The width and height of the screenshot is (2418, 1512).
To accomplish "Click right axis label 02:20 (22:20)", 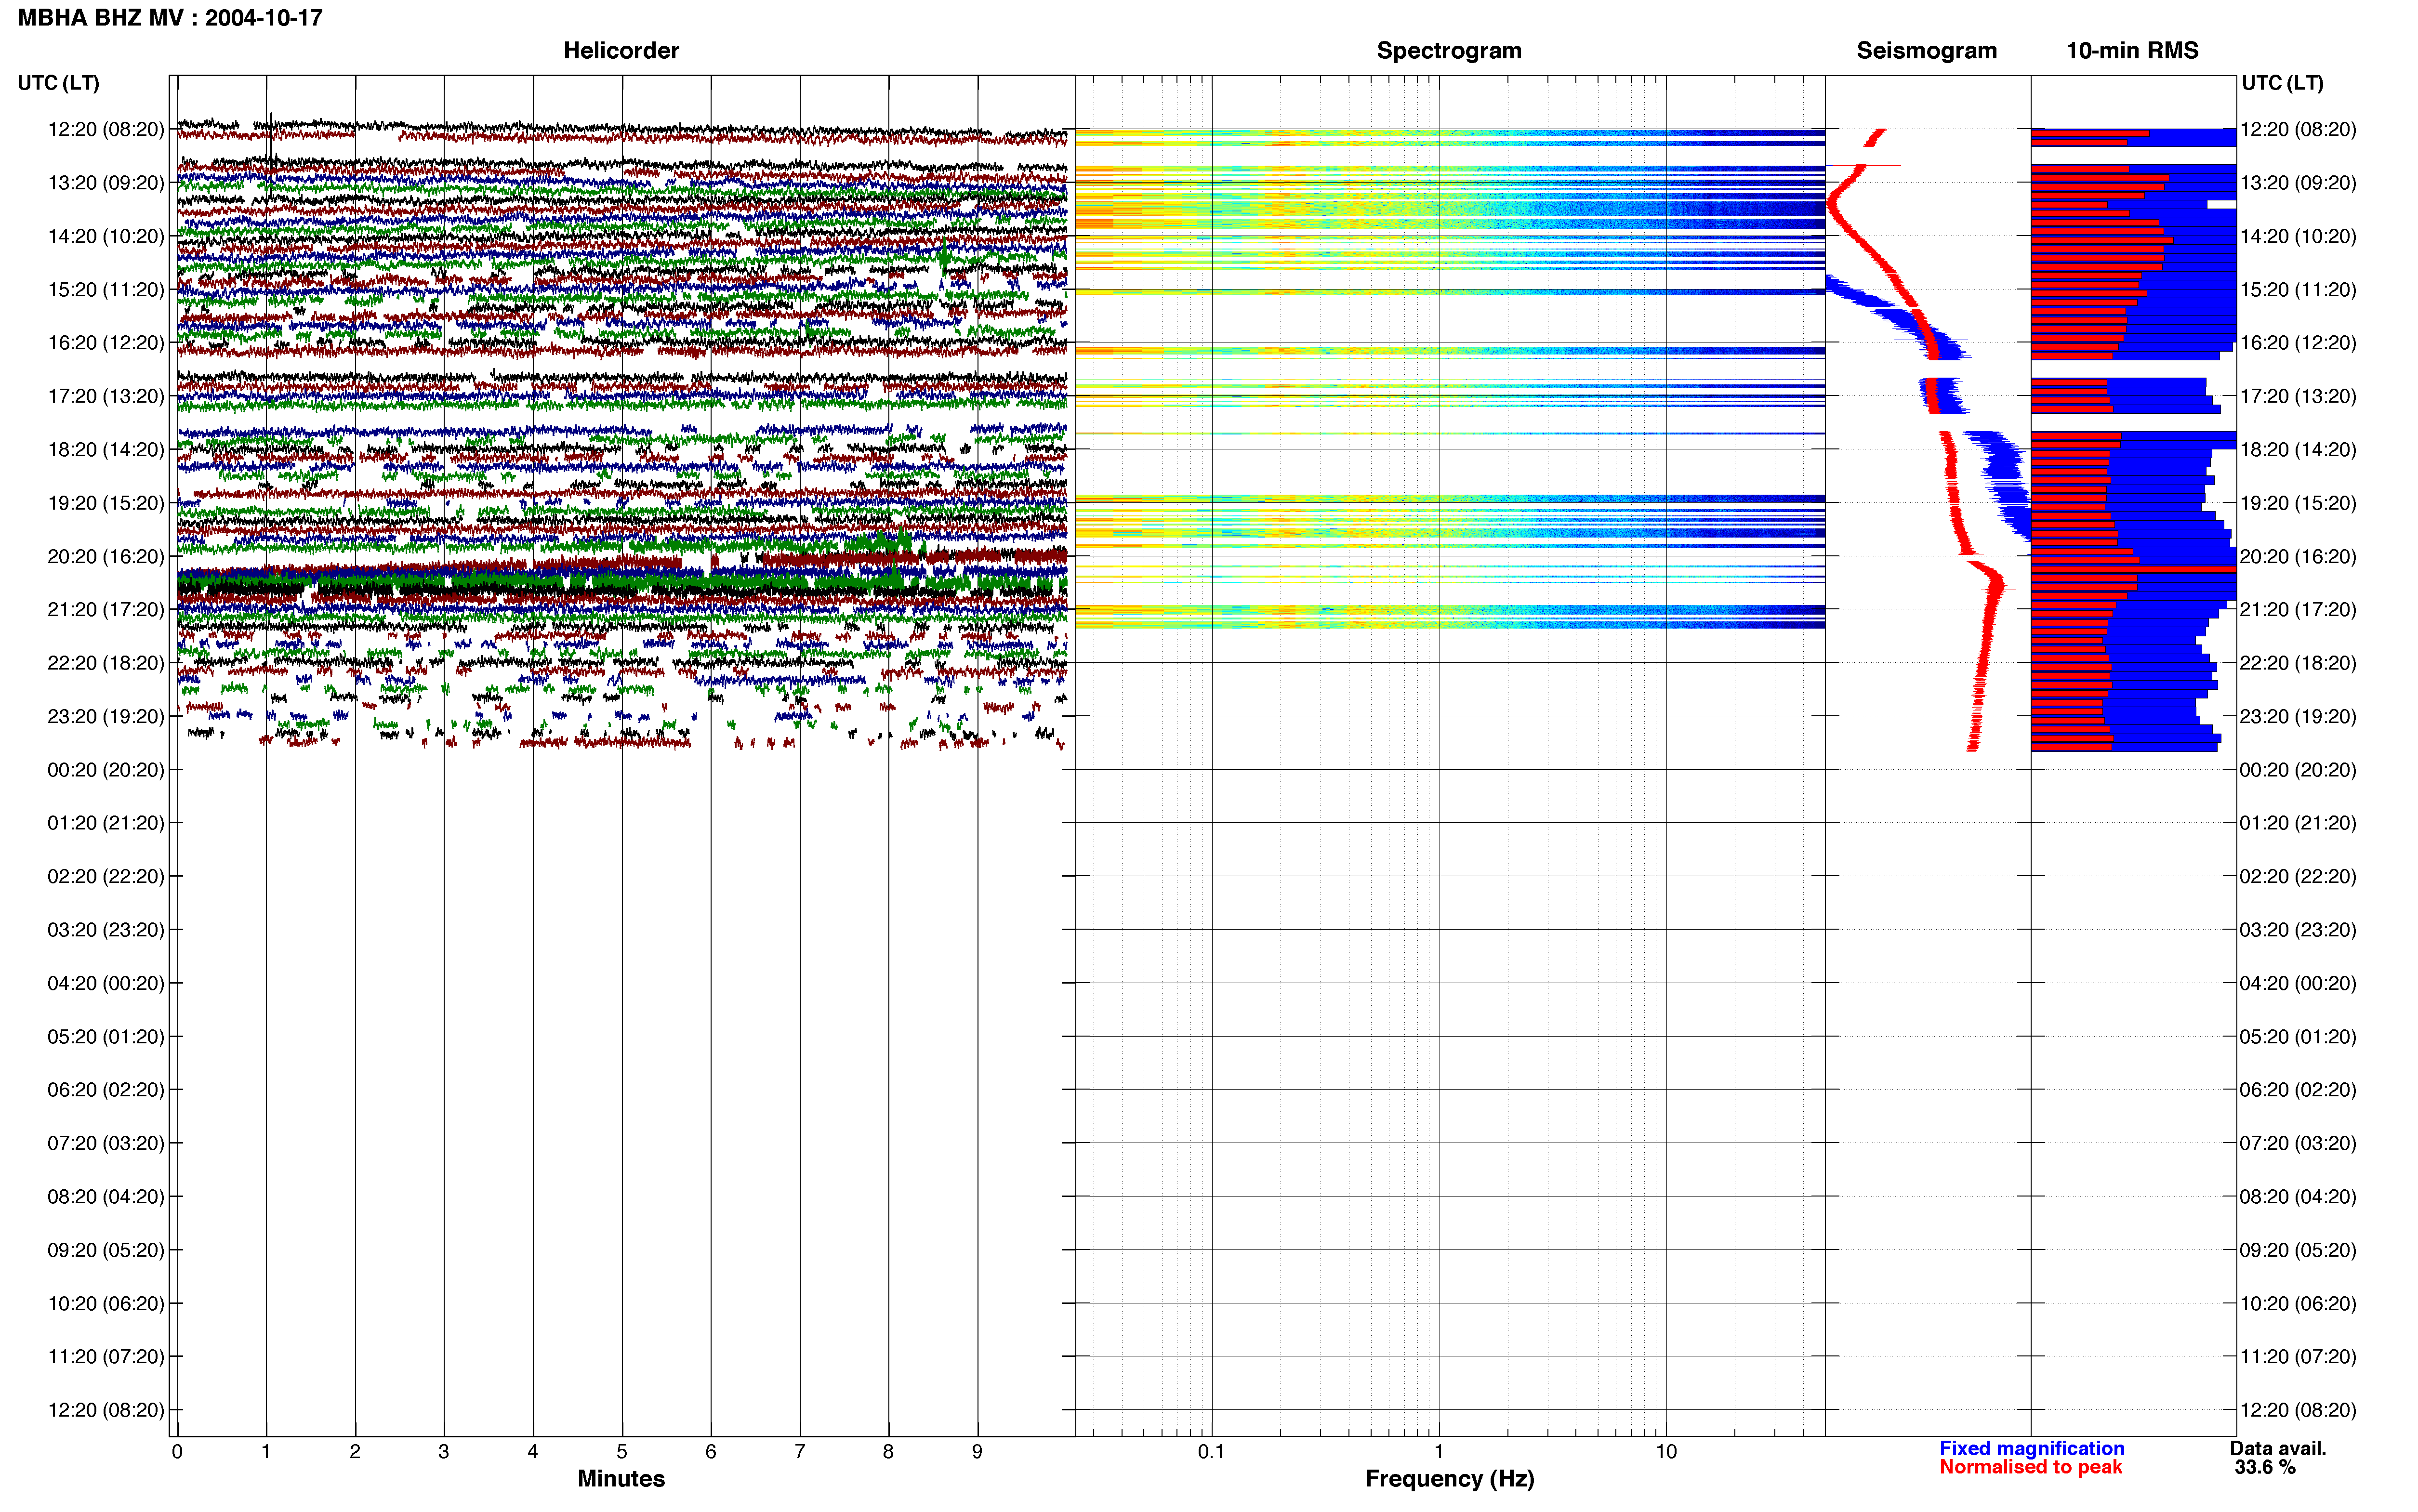I will (2298, 876).
